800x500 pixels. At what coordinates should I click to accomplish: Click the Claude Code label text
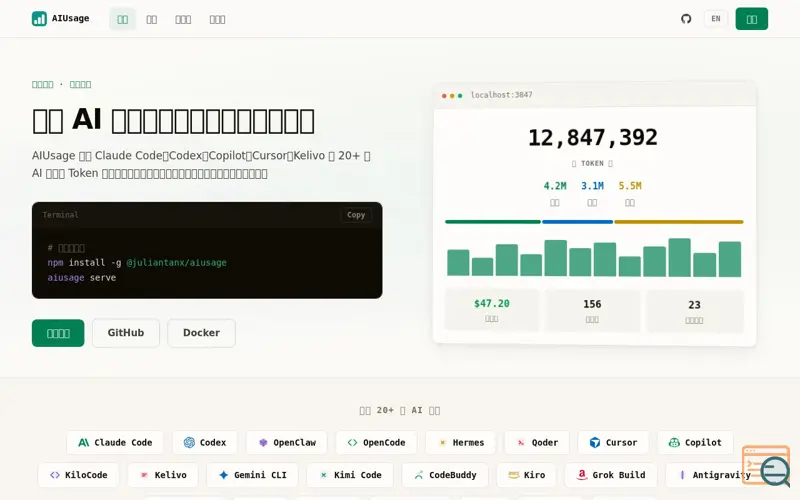coord(123,443)
